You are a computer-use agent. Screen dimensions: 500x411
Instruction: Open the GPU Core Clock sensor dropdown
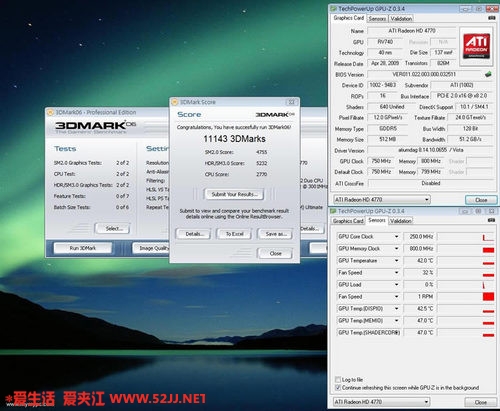(396, 237)
